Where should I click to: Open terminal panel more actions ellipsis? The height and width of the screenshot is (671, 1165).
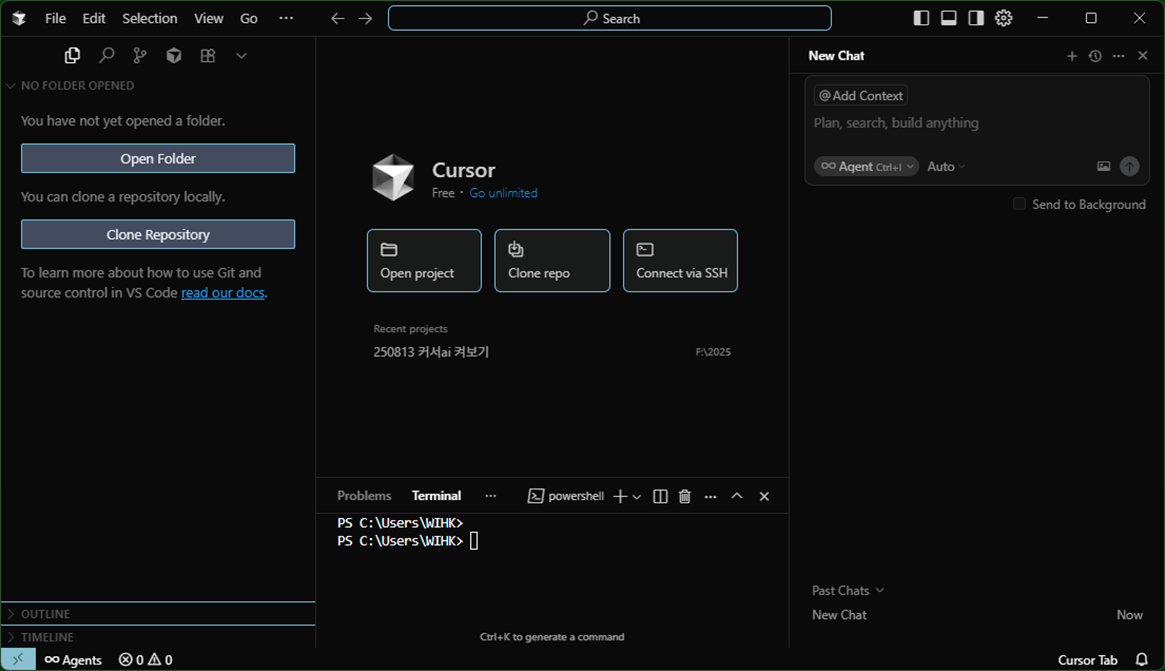(710, 496)
